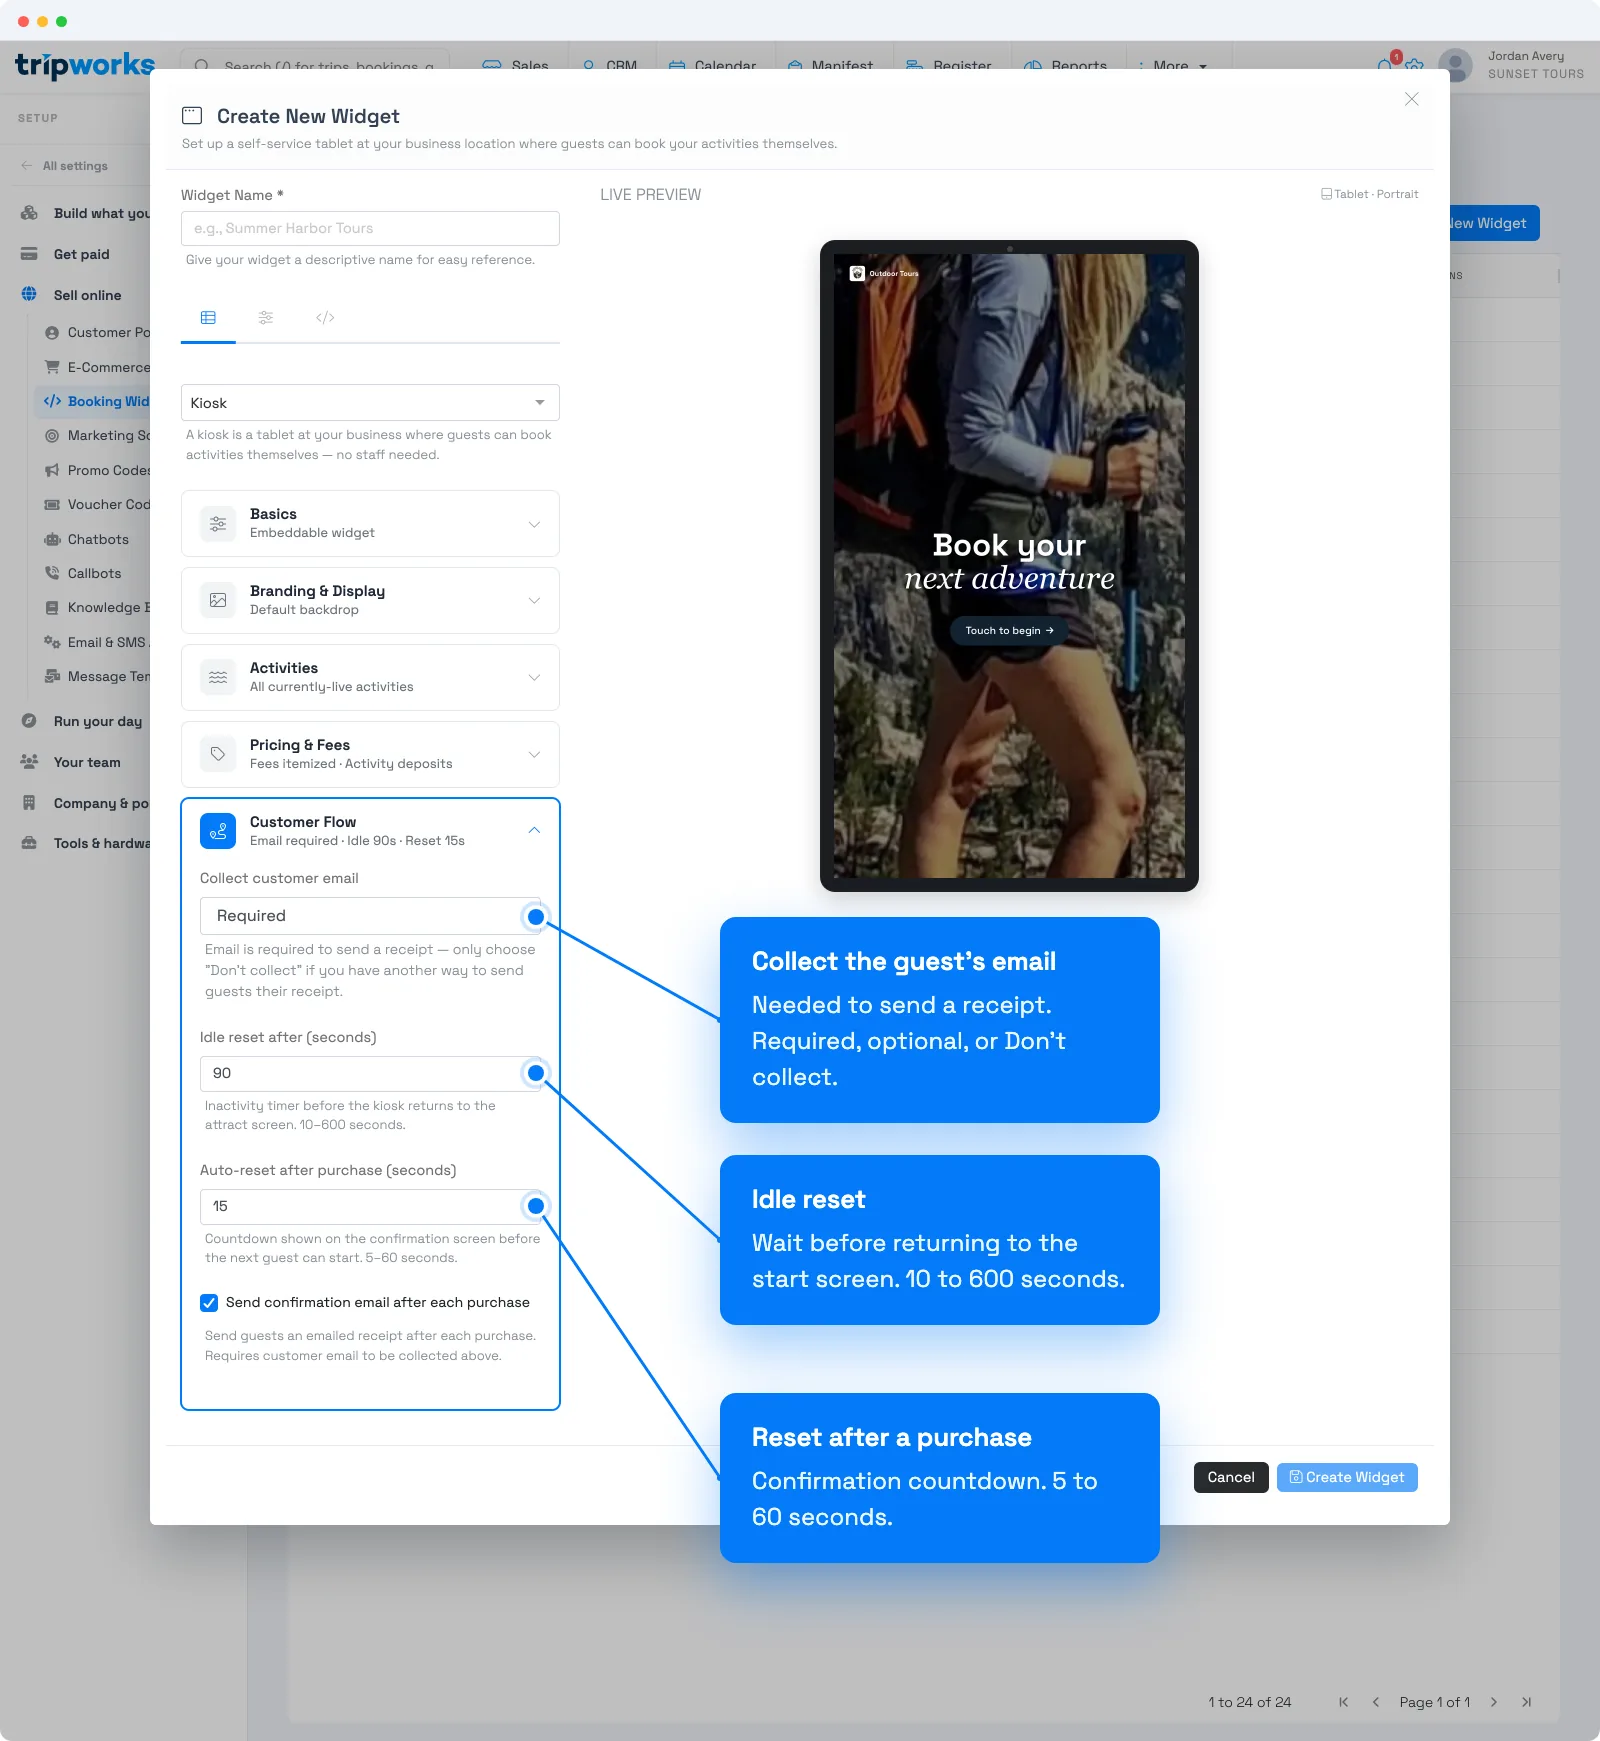This screenshot has width=1600, height=1741.
Task: Select Booking Widgets in sidebar
Action: tap(94, 401)
